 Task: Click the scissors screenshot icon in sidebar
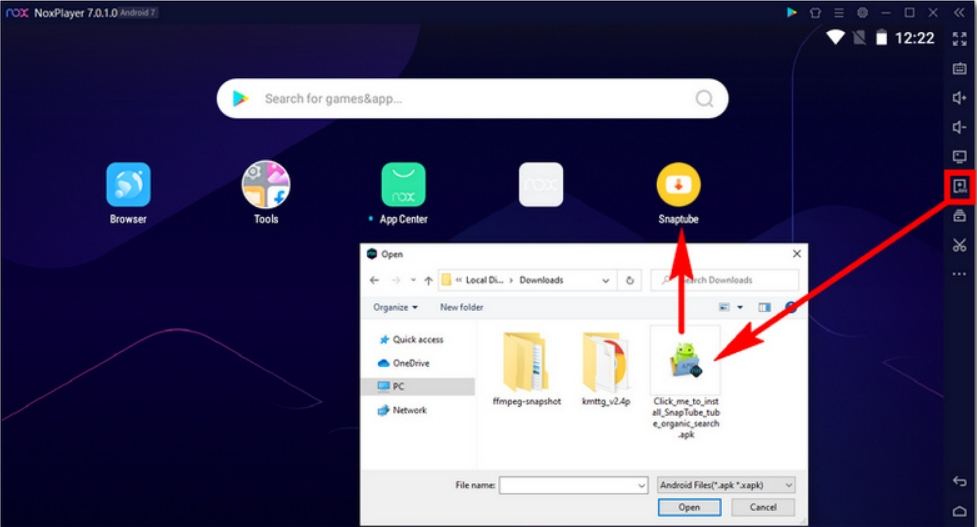point(960,245)
